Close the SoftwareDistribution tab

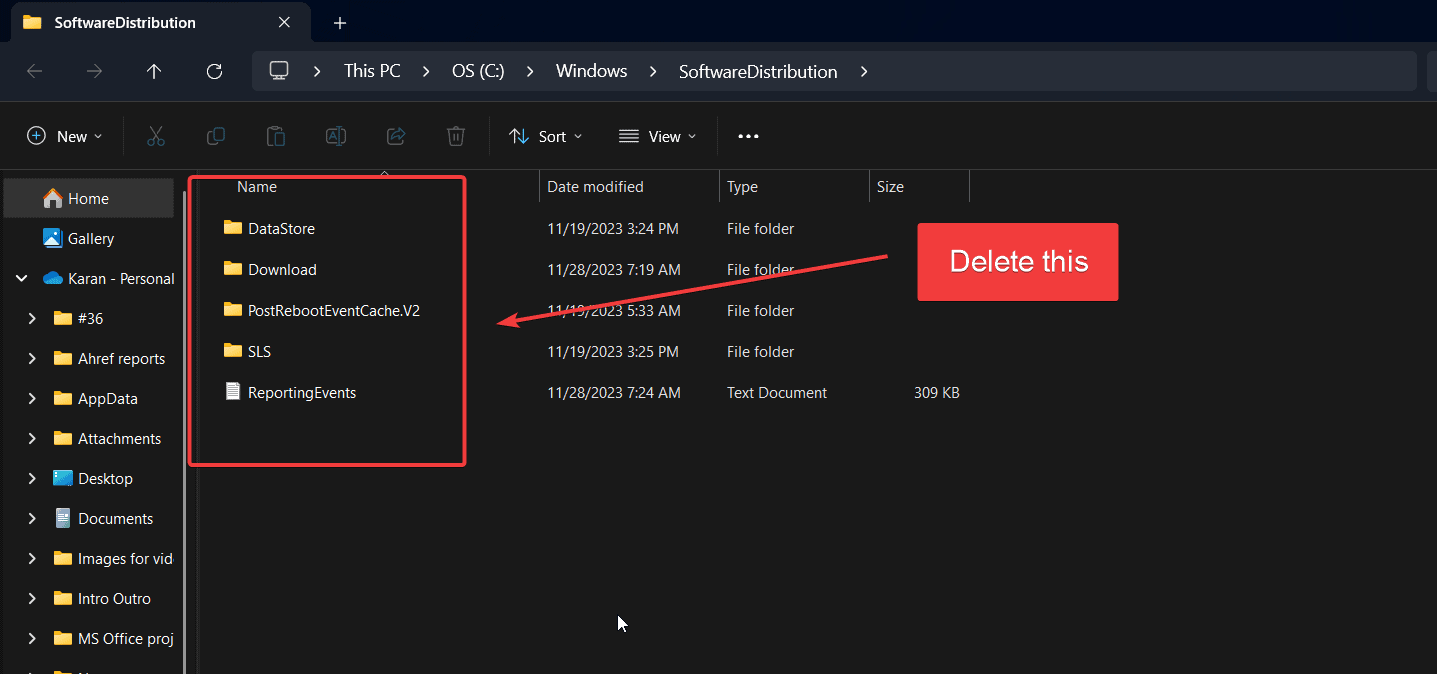coord(284,22)
